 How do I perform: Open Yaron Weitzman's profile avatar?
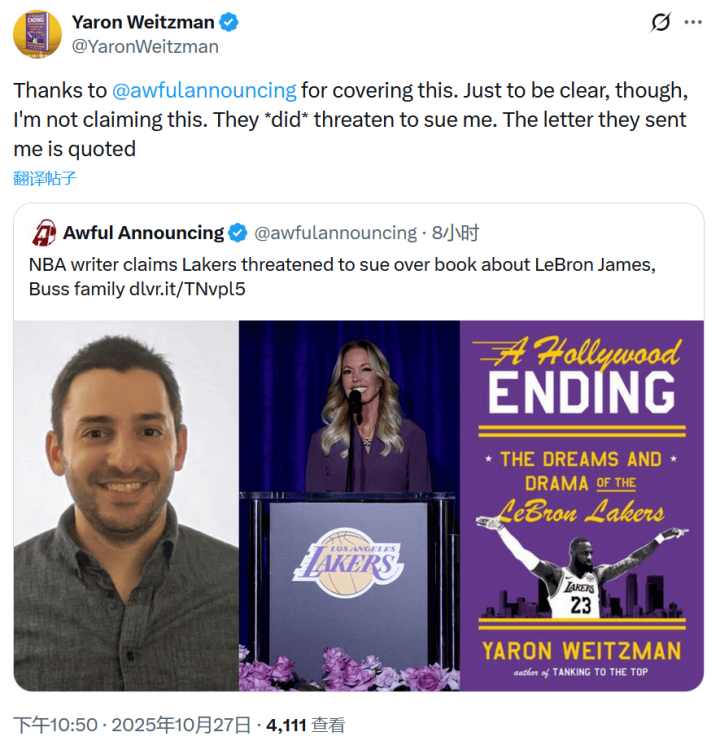37,34
